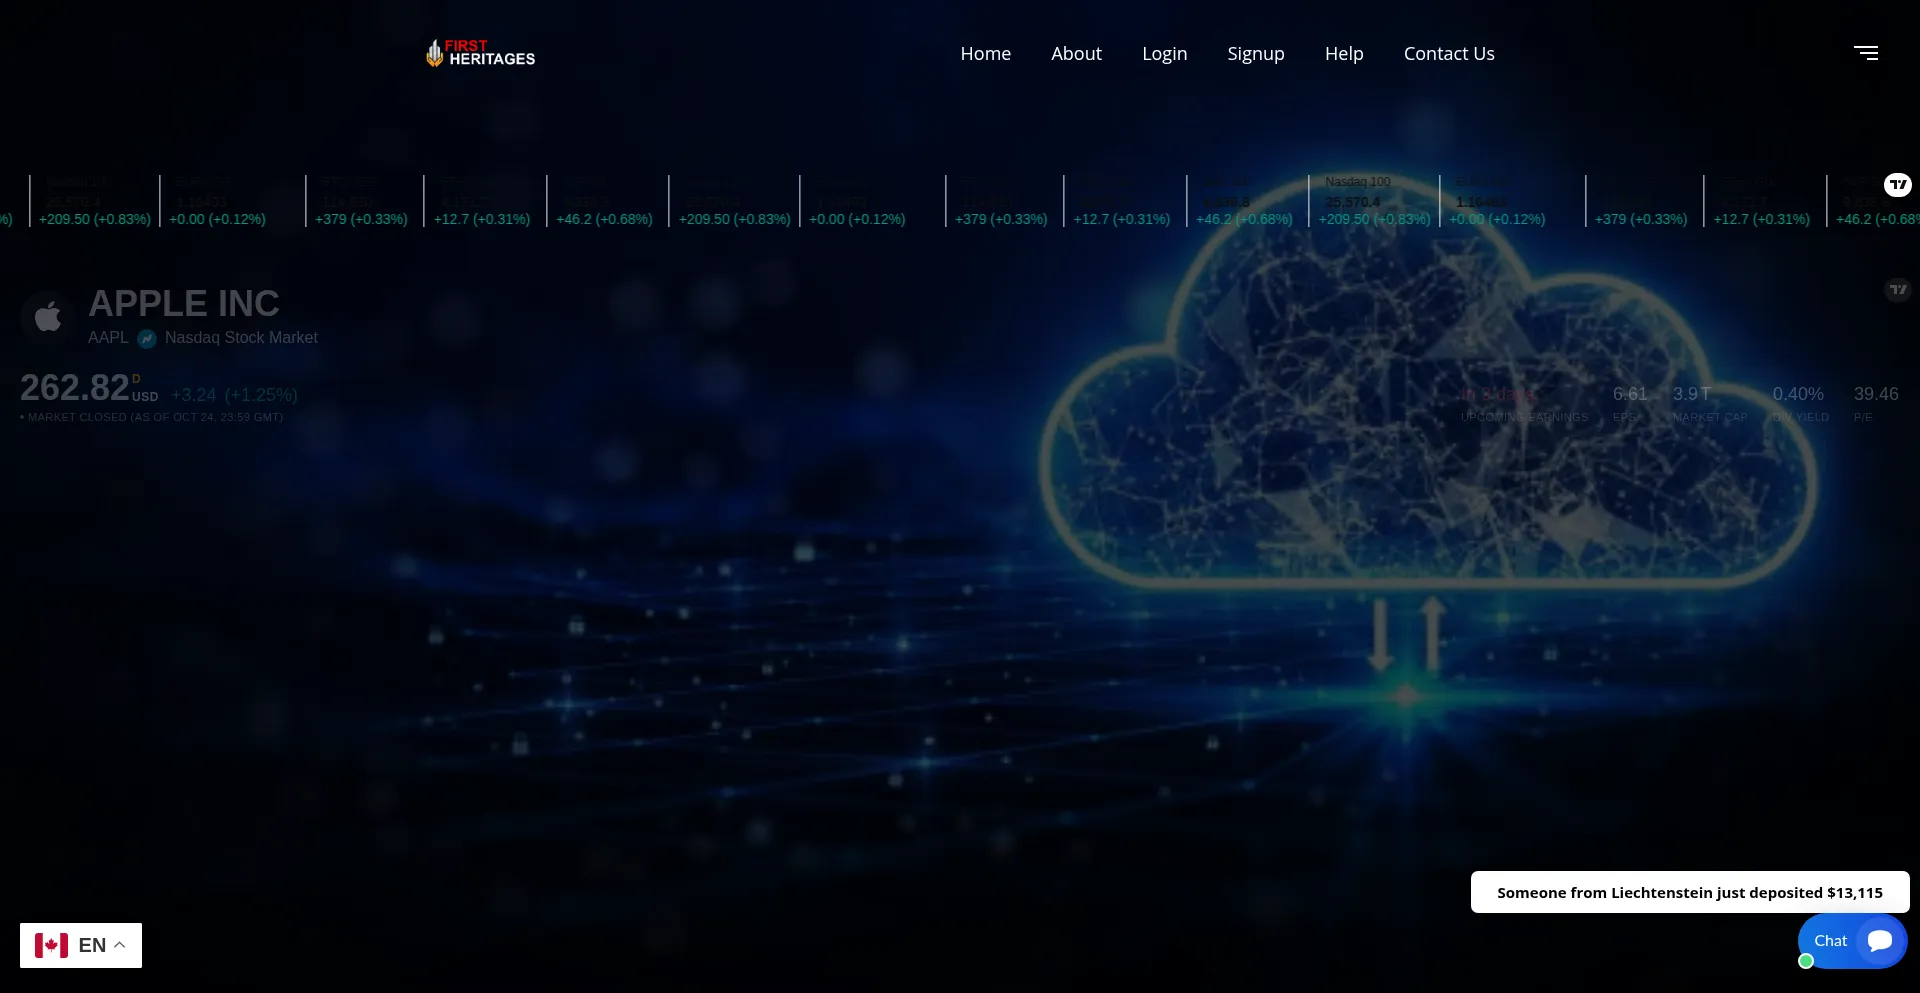Select Login in the navigation

tap(1164, 54)
